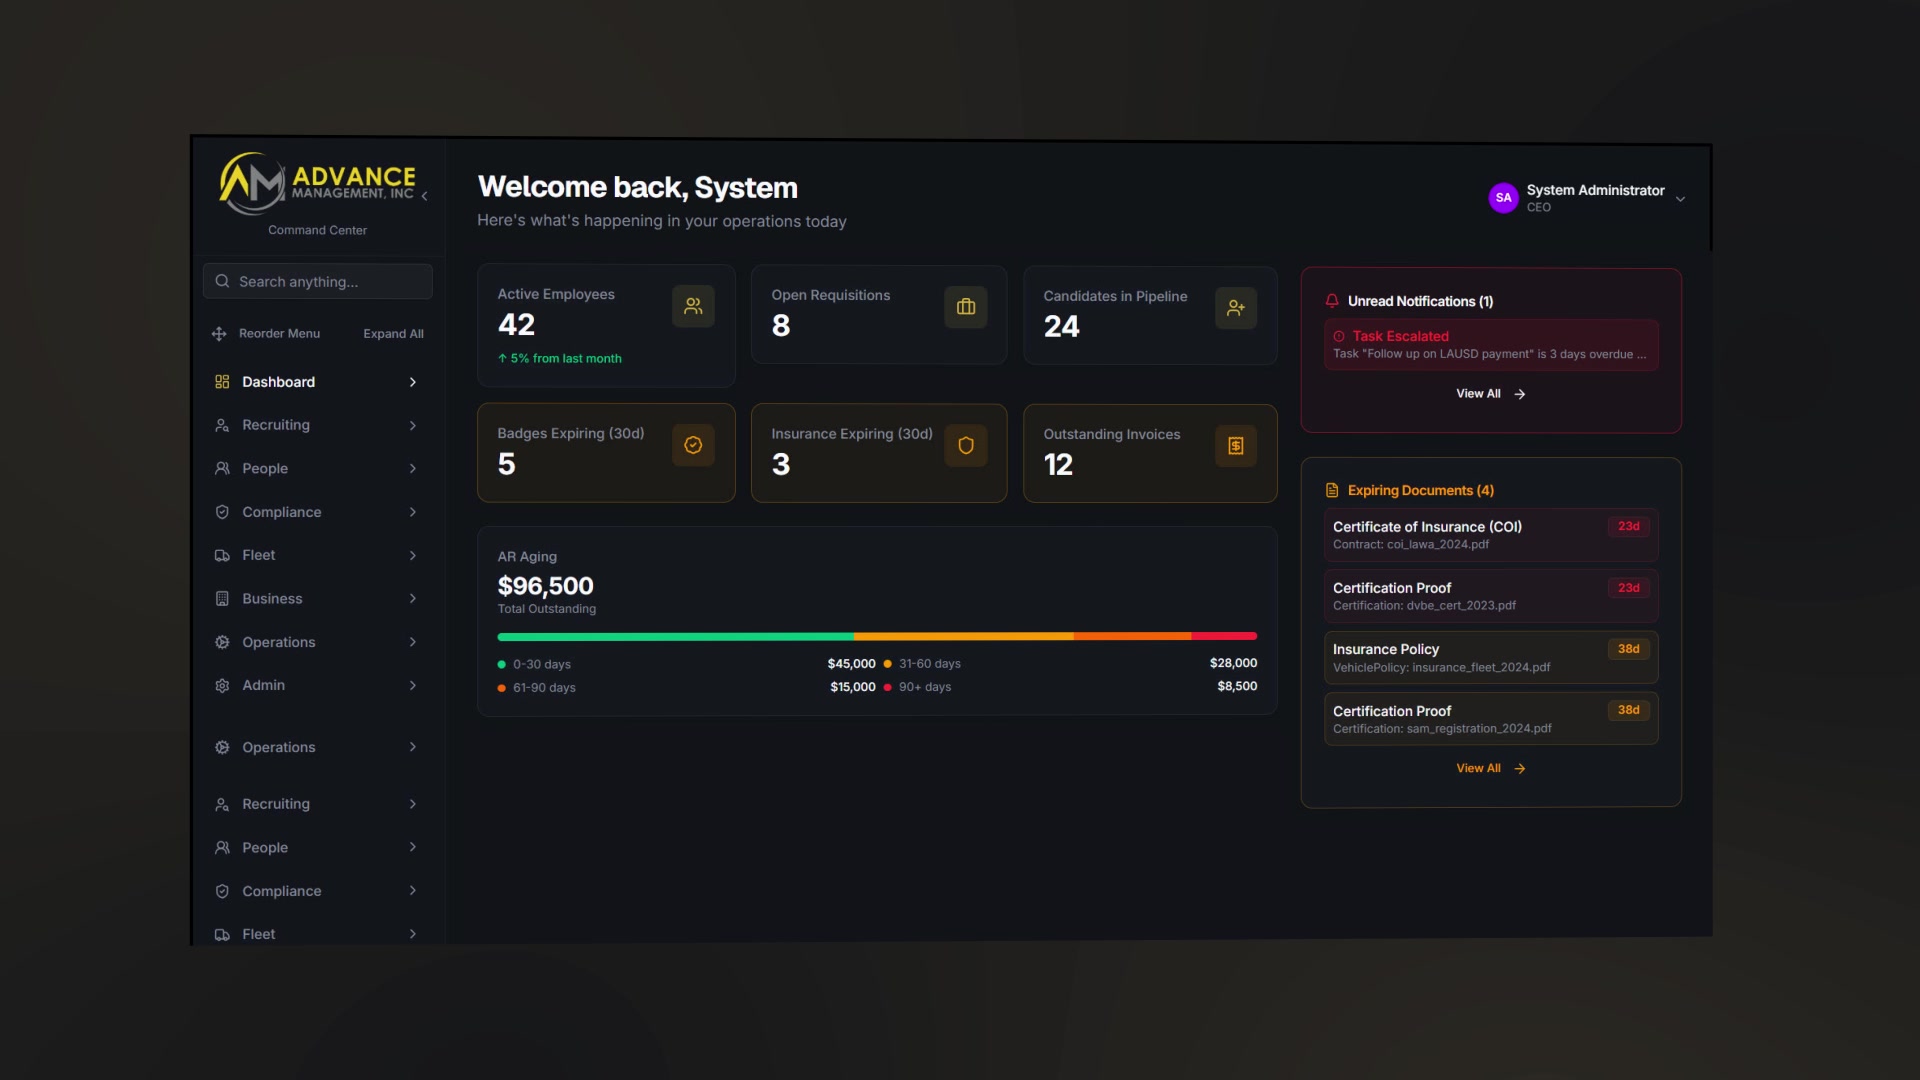
Task: Open the Task Escalated notification
Action: pos(1491,345)
